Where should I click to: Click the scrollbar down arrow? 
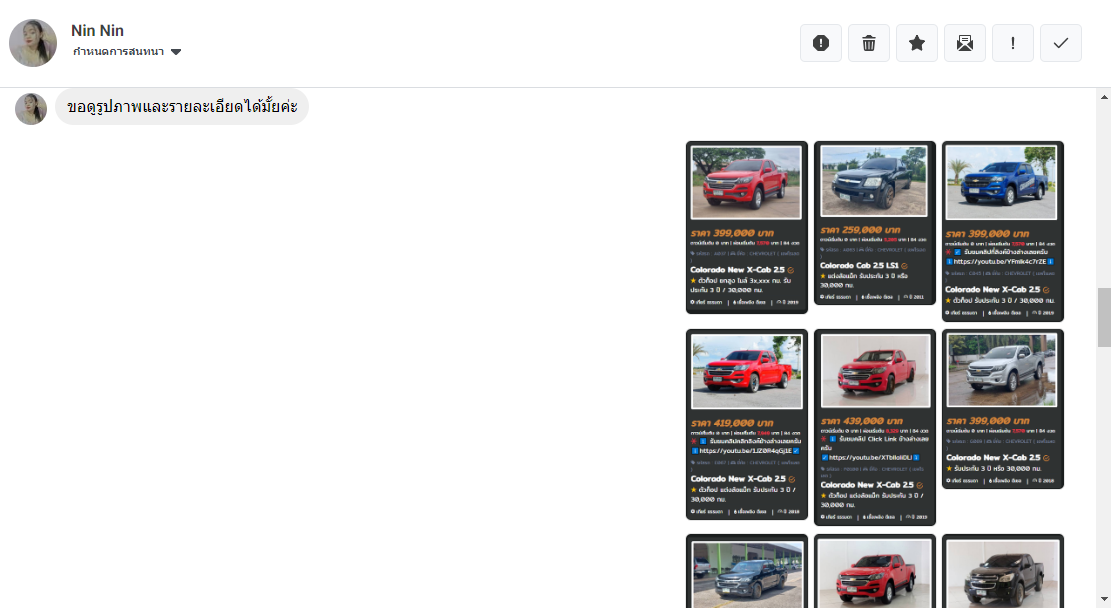[1104, 600]
